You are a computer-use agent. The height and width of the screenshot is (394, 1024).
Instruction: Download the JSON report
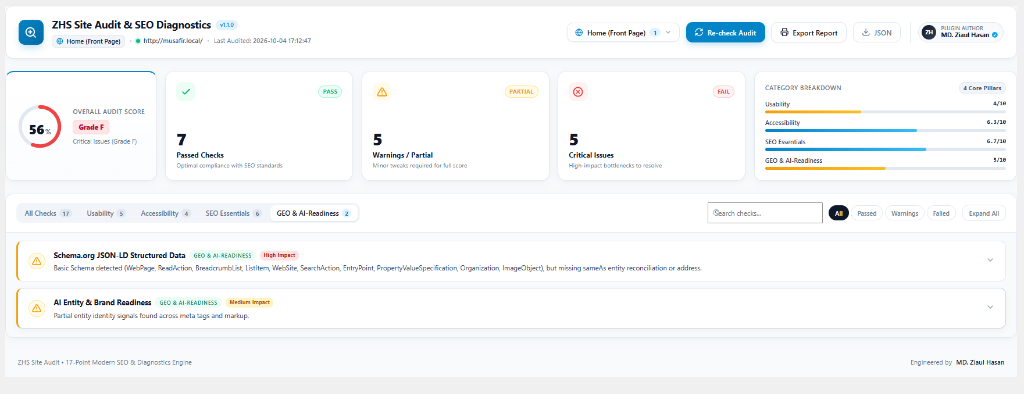click(x=876, y=33)
